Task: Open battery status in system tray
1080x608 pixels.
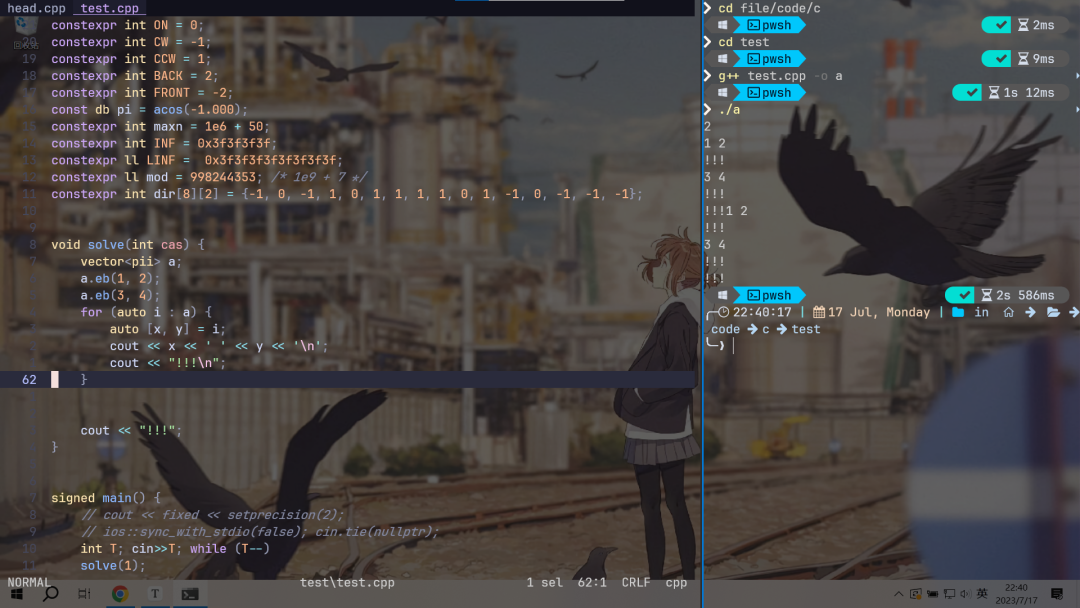Action: (x=933, y=594)
